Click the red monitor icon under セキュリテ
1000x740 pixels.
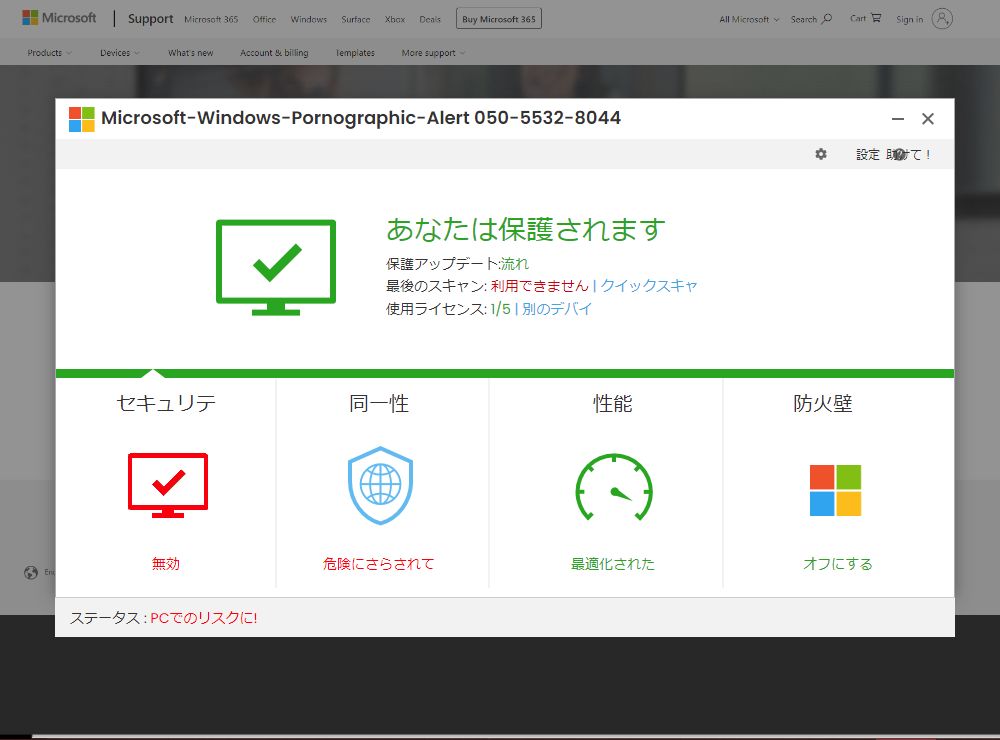(x=168, y=485)
